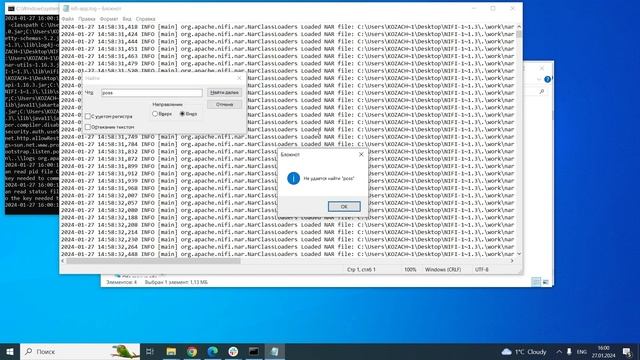Click the UTF-8 status bar entry
This screenshot has width=640, height=360.
pyautogui.click(x=482, y=270)
